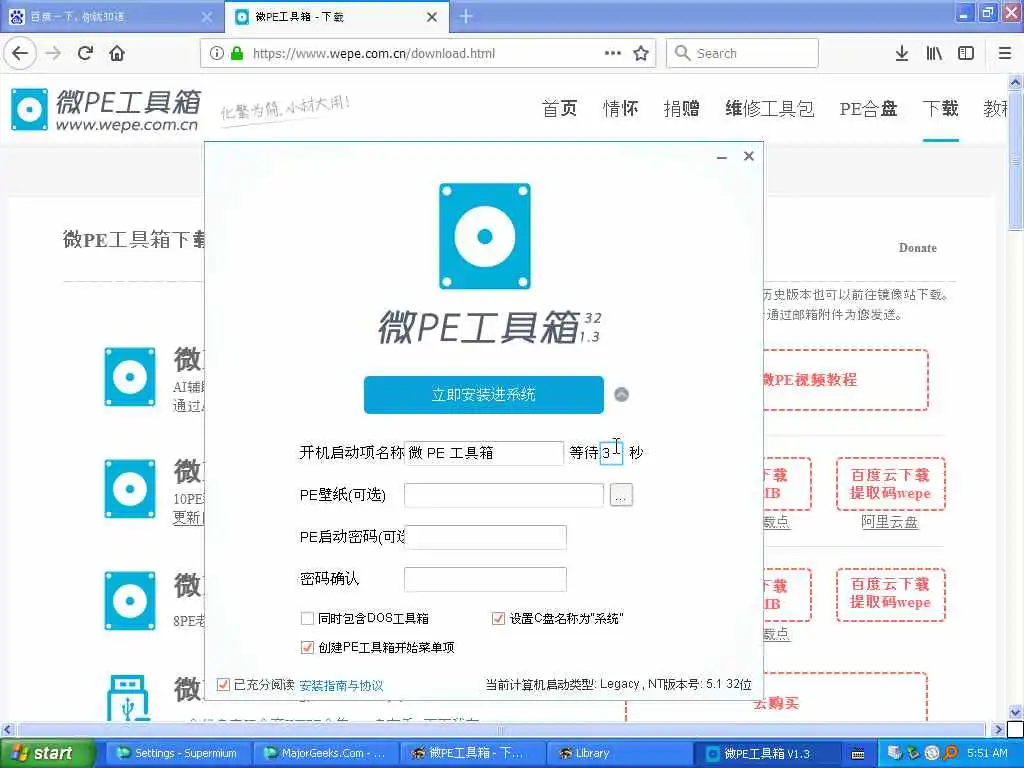The image size is (1024, 768).
Task: Go back using the browser back arrow
Action: 20,53
